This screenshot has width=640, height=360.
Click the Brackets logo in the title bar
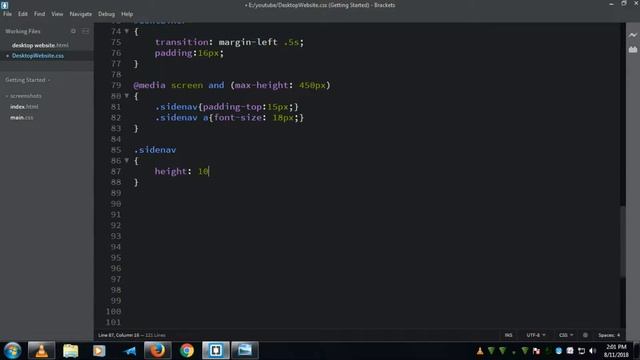(4, 5)
